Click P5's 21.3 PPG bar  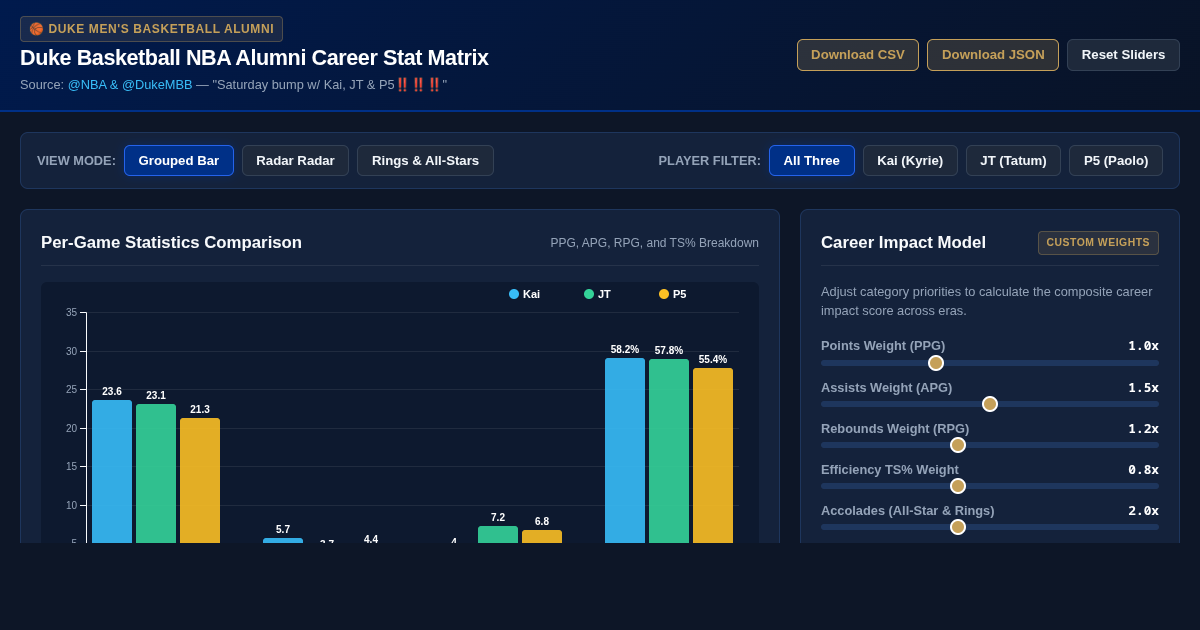(x=200, y=480)
